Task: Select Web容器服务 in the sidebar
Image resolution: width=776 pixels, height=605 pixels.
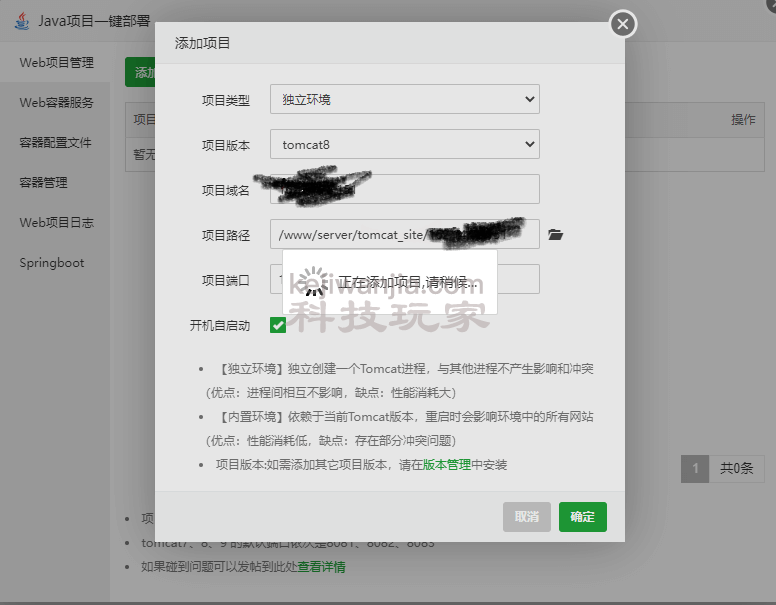Action: coord(55,102)
